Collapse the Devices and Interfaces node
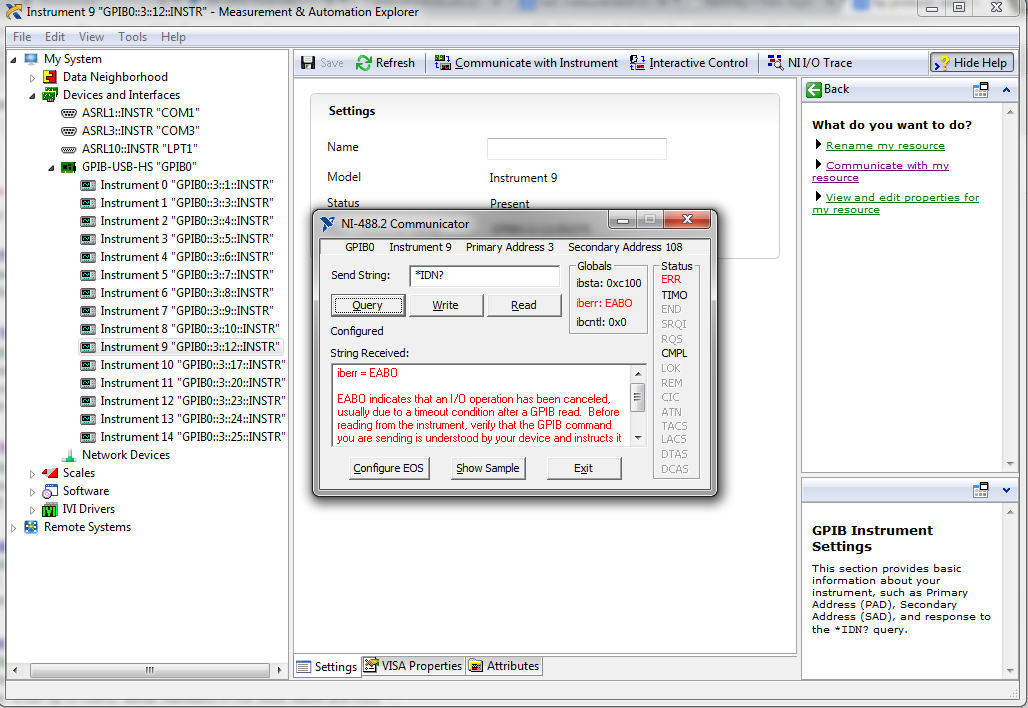 32,96
